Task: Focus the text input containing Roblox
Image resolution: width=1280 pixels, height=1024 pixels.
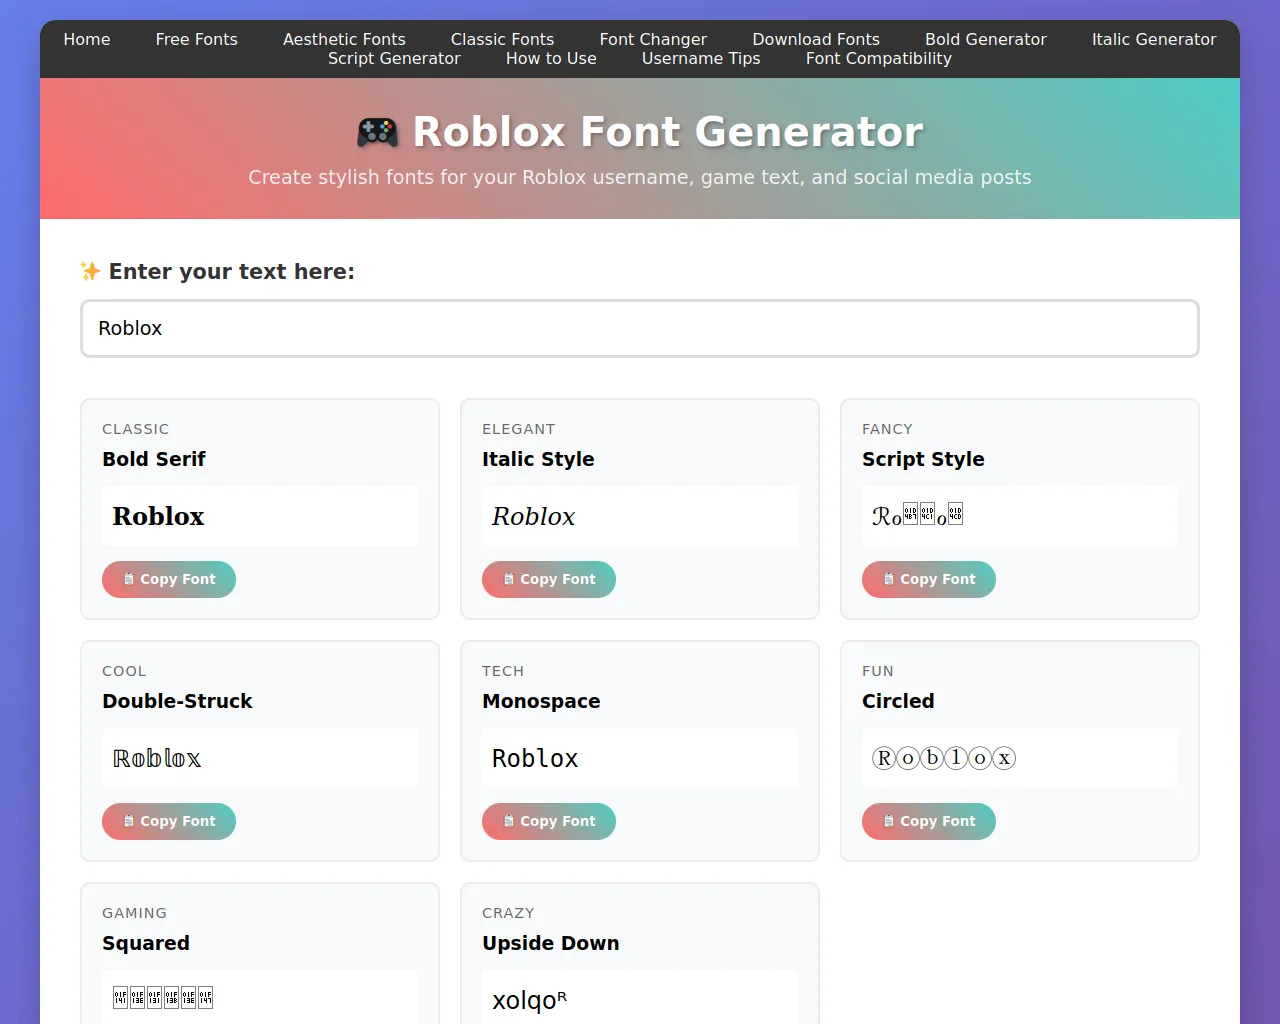Action: pos(640,328)
